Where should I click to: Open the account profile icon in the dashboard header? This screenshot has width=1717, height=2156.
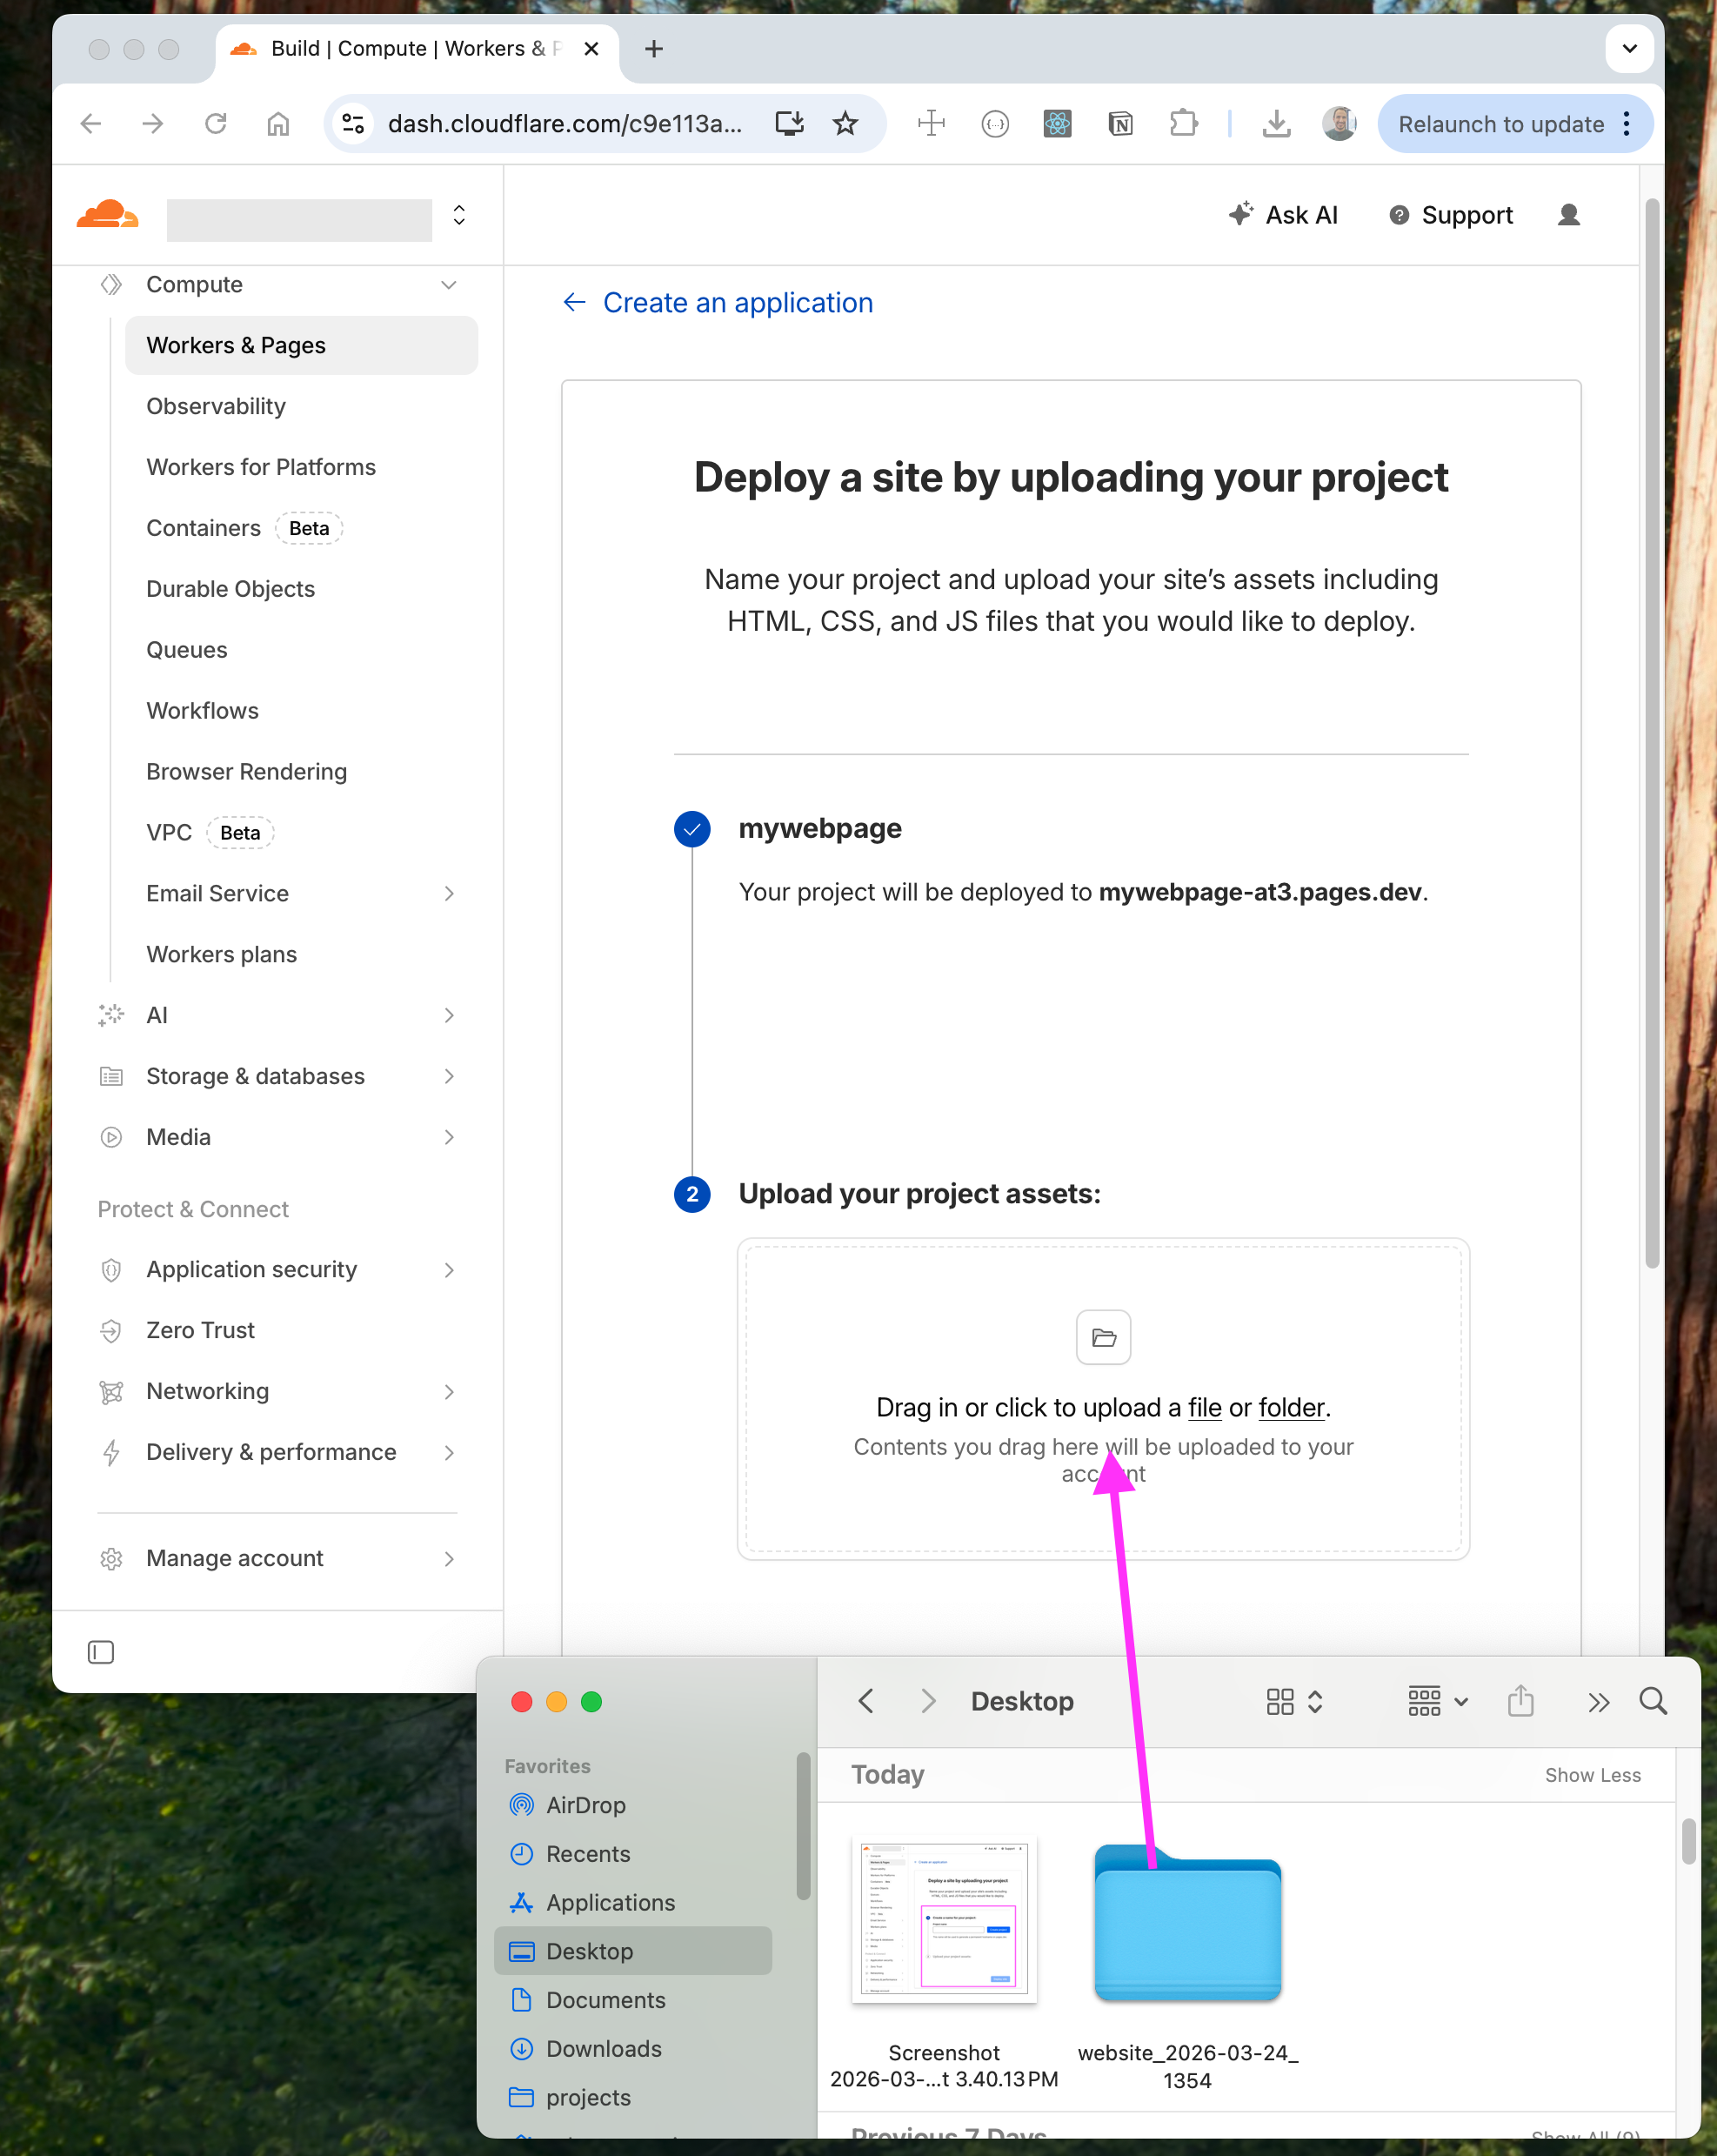1568,215
